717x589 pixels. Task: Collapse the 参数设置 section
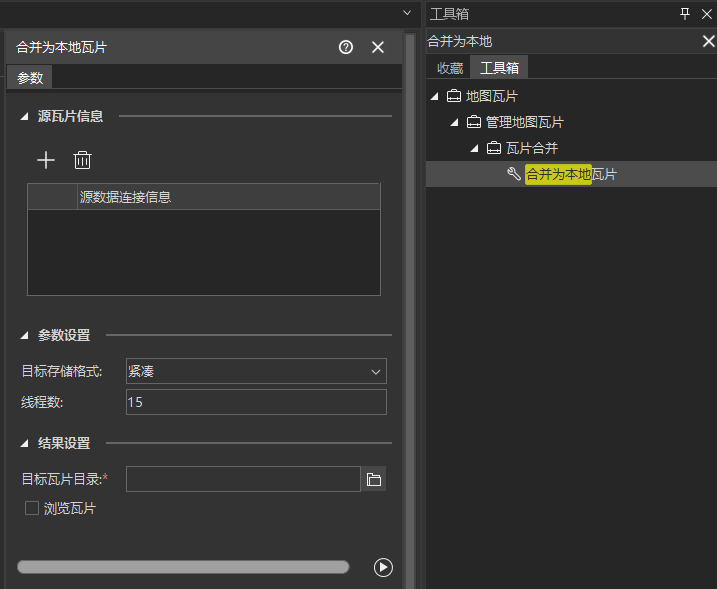click(24, 336)
